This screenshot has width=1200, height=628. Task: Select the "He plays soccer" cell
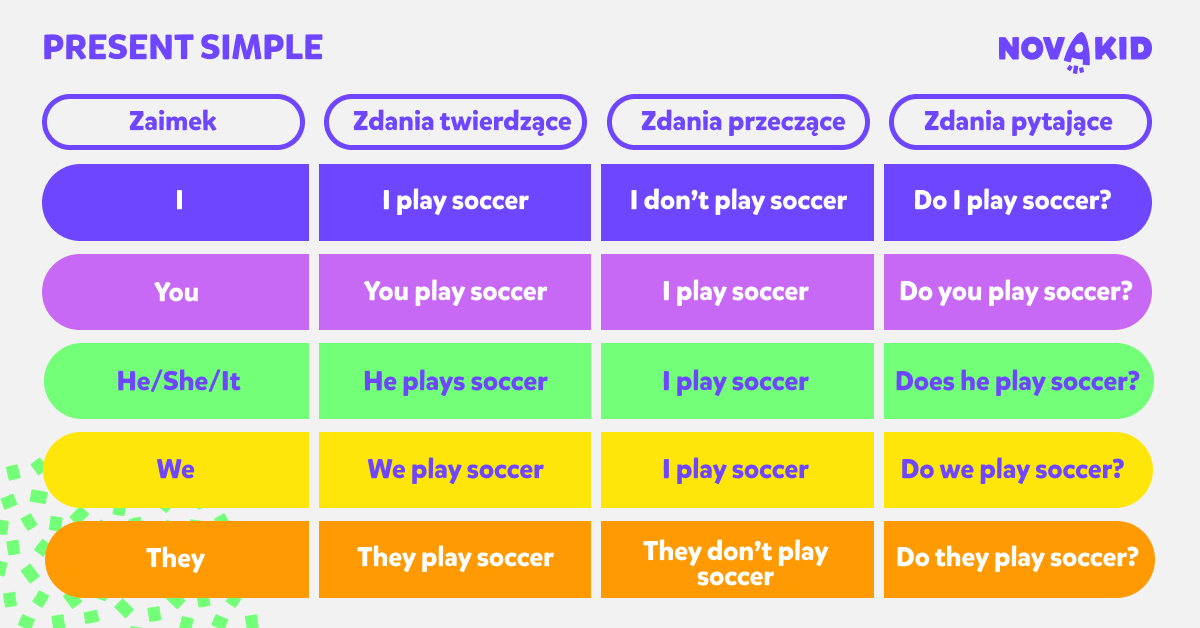[x=455, y=381]
